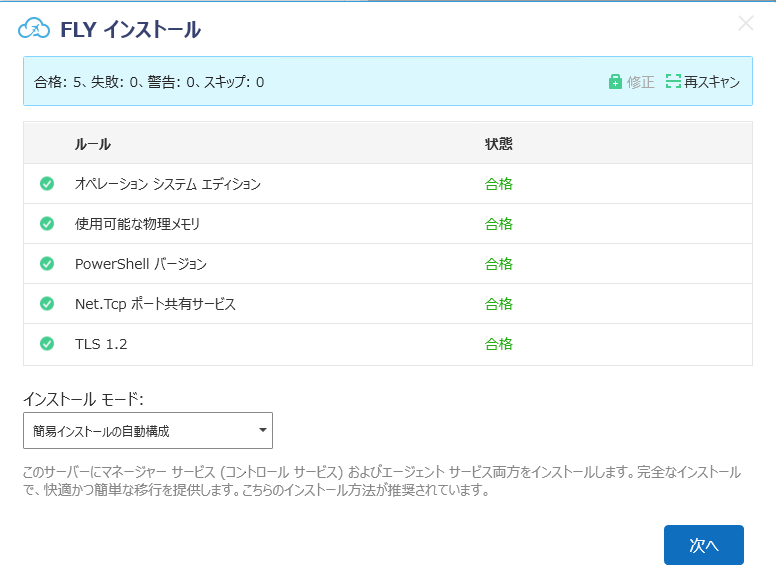Screen dimensions: 776x577
Task: Open the インストール モード dropdown
Action: pos(148,431)
